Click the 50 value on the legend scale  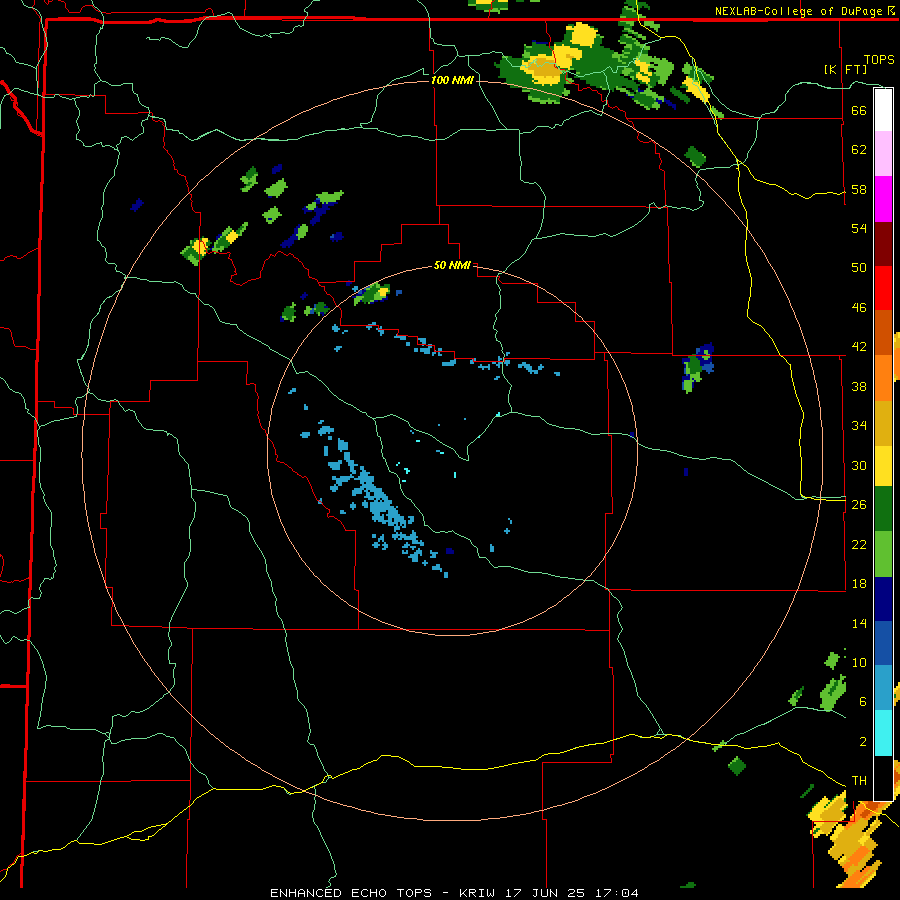[x=859, y=268]
